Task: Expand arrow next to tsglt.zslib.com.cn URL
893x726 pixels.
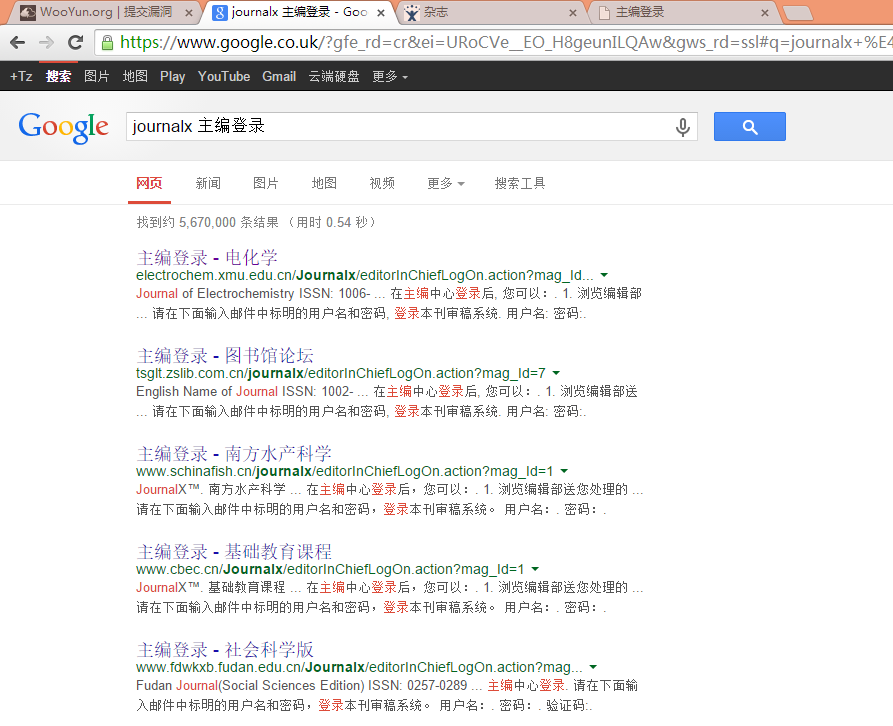Action: click(x=556, y=373)
